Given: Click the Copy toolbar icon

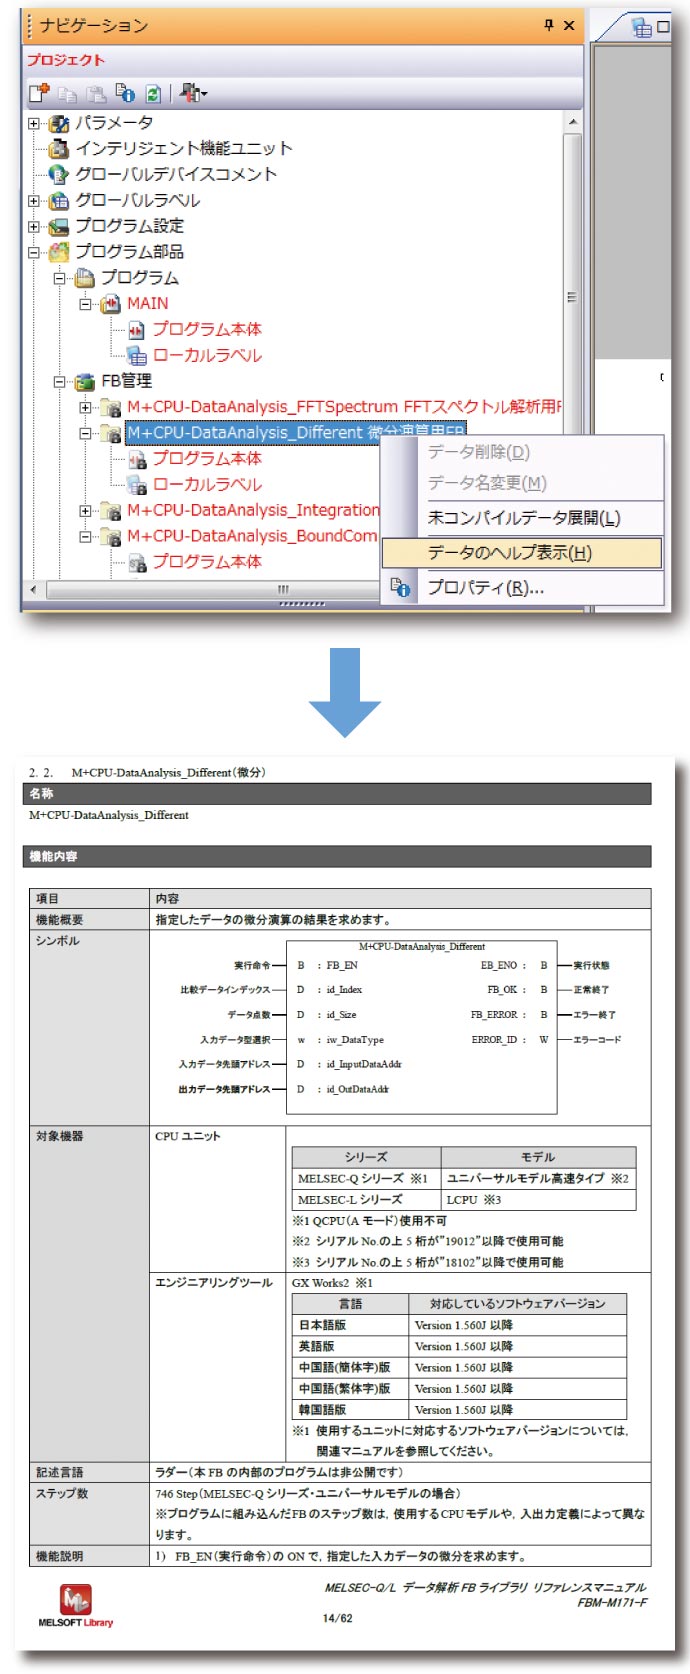Looking at the screenshot, I should tap(67, 94).
